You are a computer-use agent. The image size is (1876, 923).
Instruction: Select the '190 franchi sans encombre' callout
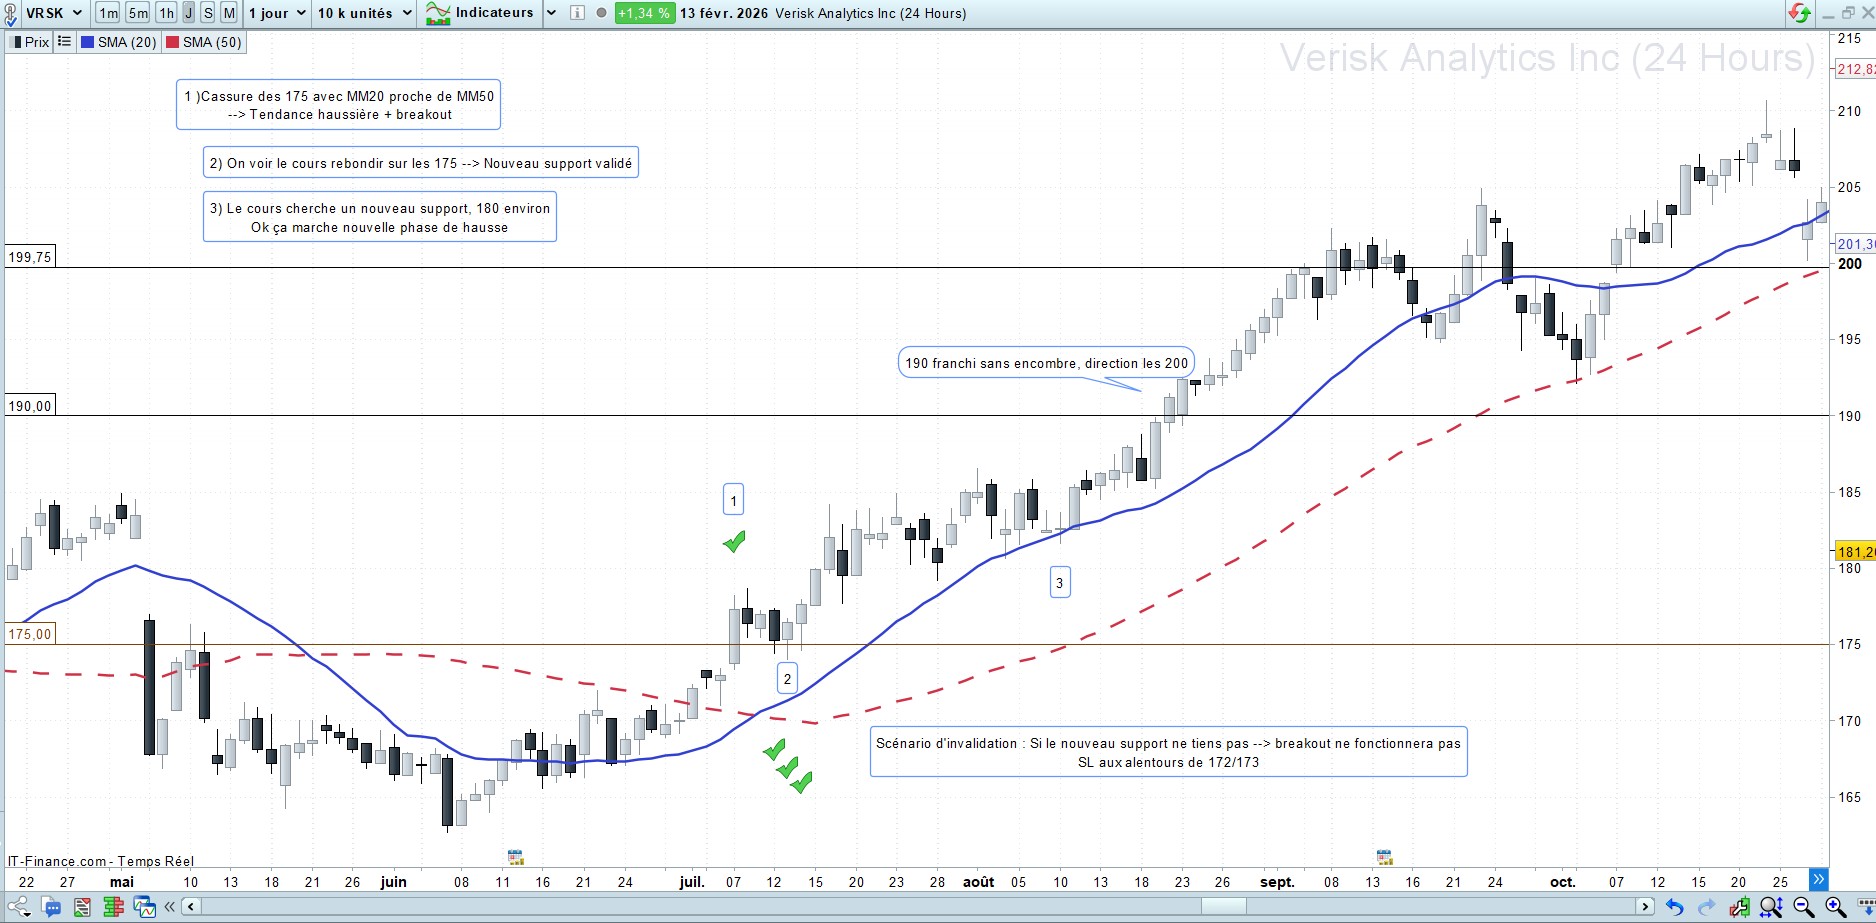click(x=1047, y=363)
